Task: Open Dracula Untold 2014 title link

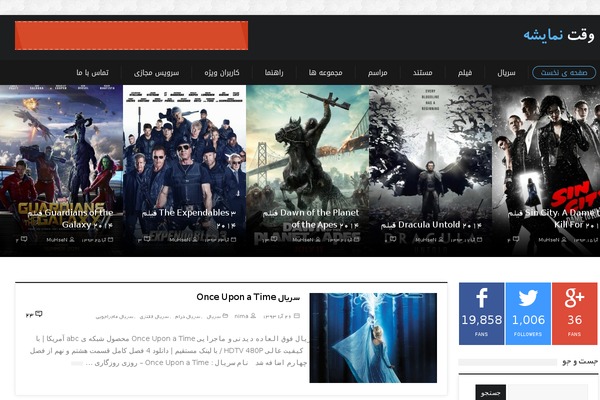Action: tap(431, 225)
